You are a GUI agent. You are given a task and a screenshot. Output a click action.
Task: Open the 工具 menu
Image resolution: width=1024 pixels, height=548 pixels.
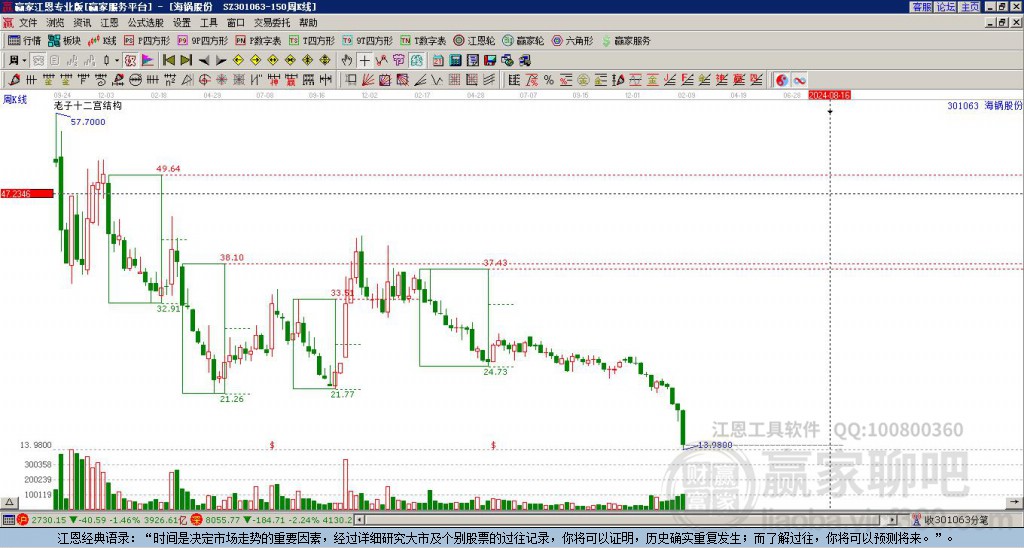pyautogui.click(x=209, y=23)
